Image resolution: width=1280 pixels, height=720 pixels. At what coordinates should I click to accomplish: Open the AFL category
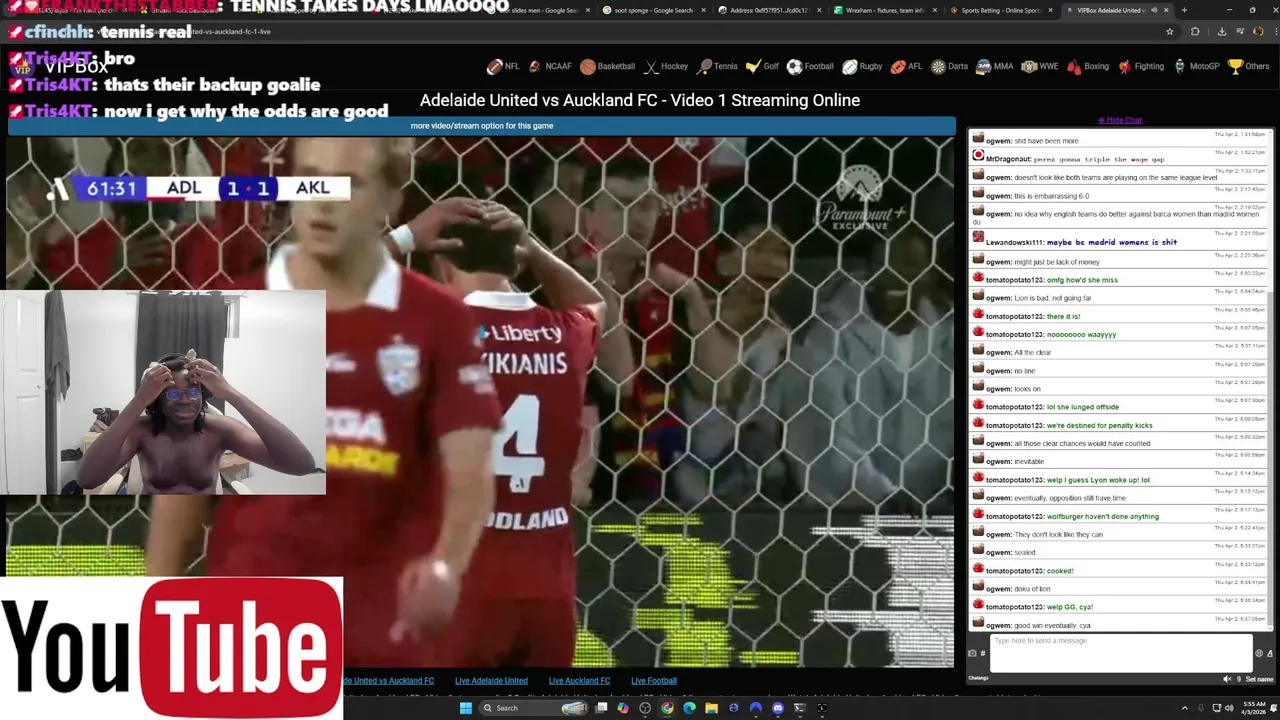point(906,67)
